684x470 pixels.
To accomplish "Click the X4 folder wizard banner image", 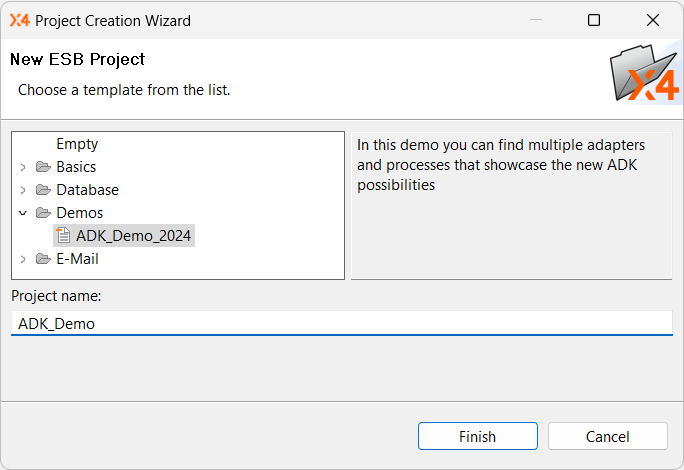I will (x=645, y=74).
